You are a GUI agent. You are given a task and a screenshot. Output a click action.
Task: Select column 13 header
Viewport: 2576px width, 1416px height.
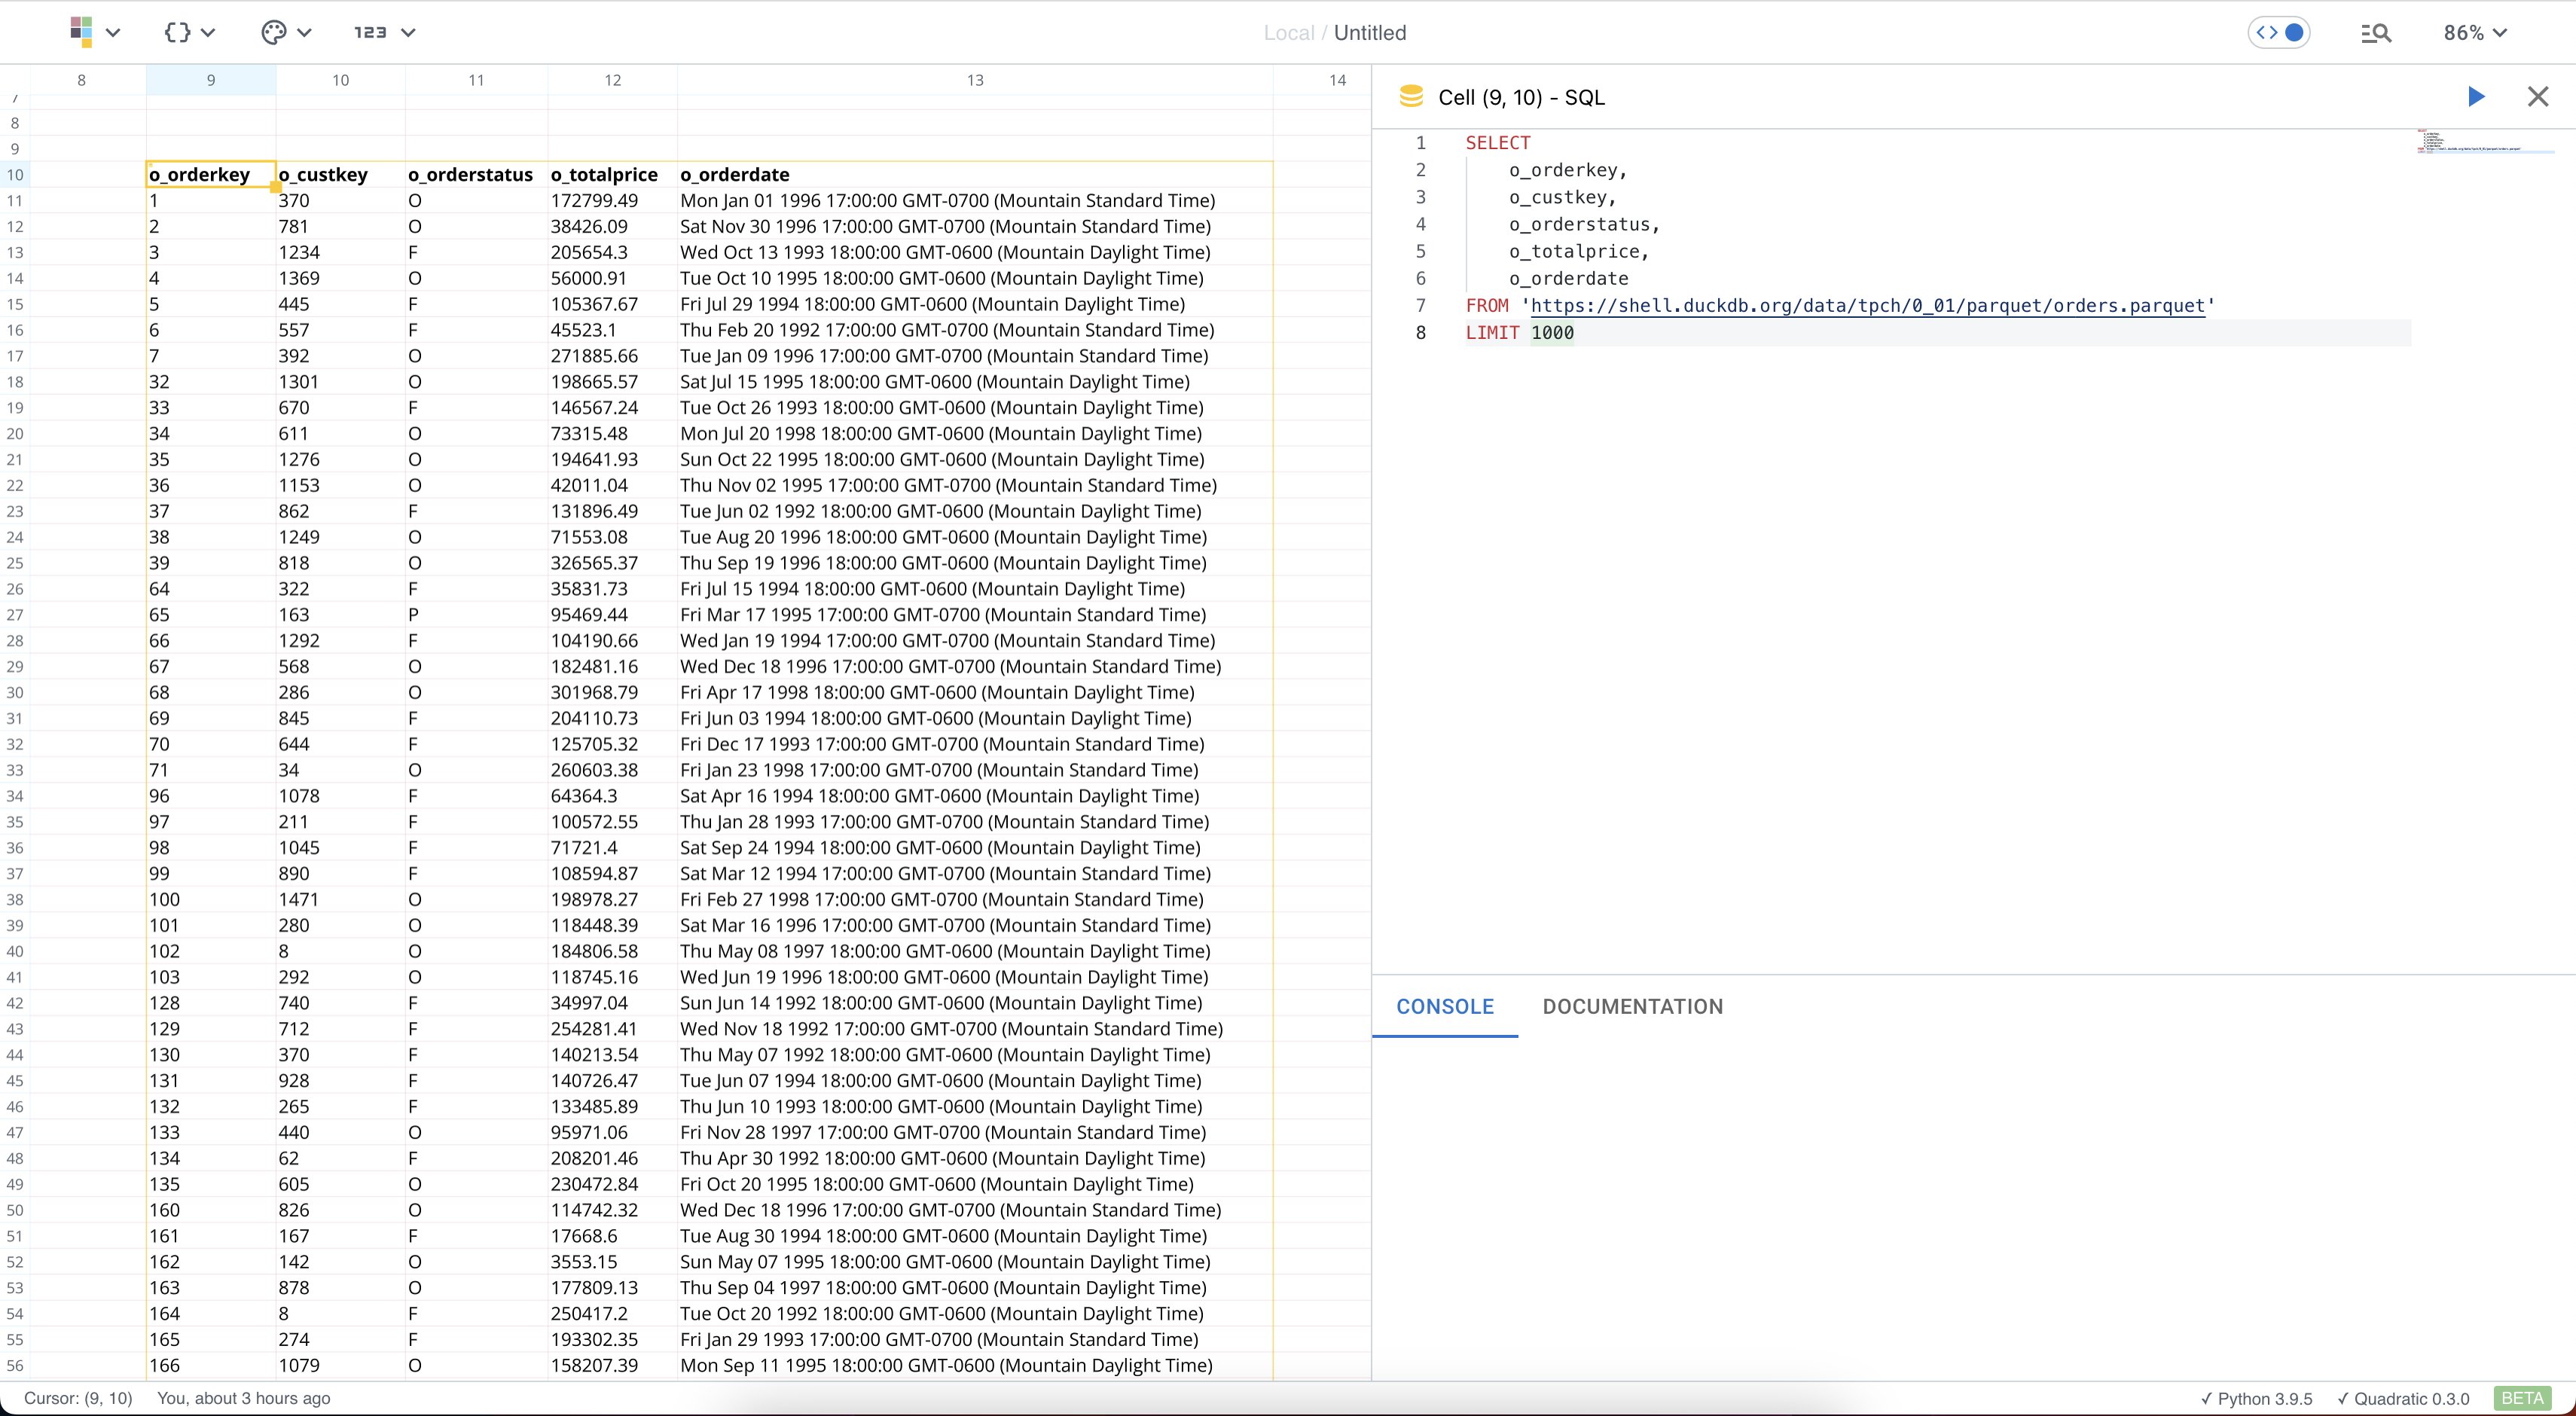pyautogui.click(x=974, y=80)
